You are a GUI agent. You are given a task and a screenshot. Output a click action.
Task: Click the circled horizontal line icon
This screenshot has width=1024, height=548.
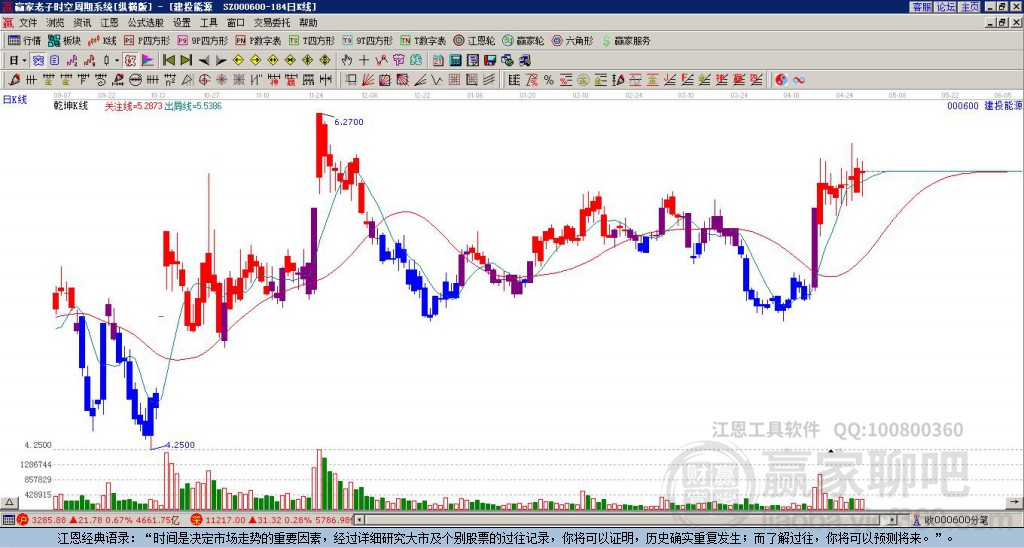tap(135, 80)
